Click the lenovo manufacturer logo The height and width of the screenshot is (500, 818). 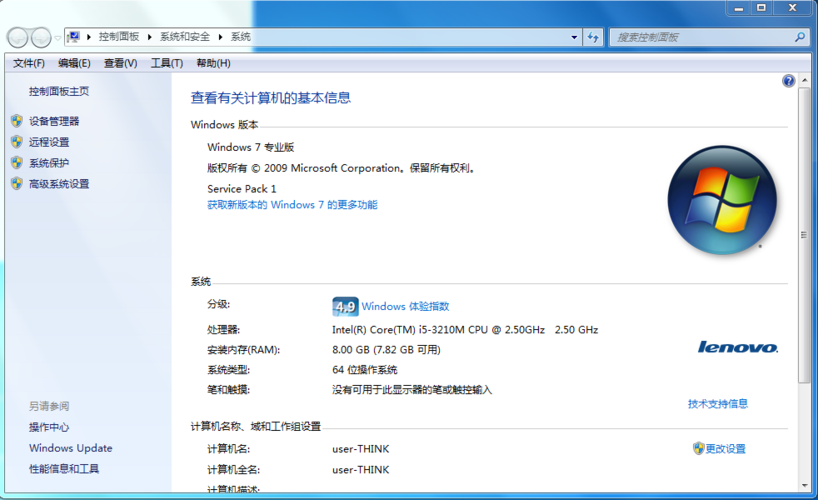tap(738, 347)
